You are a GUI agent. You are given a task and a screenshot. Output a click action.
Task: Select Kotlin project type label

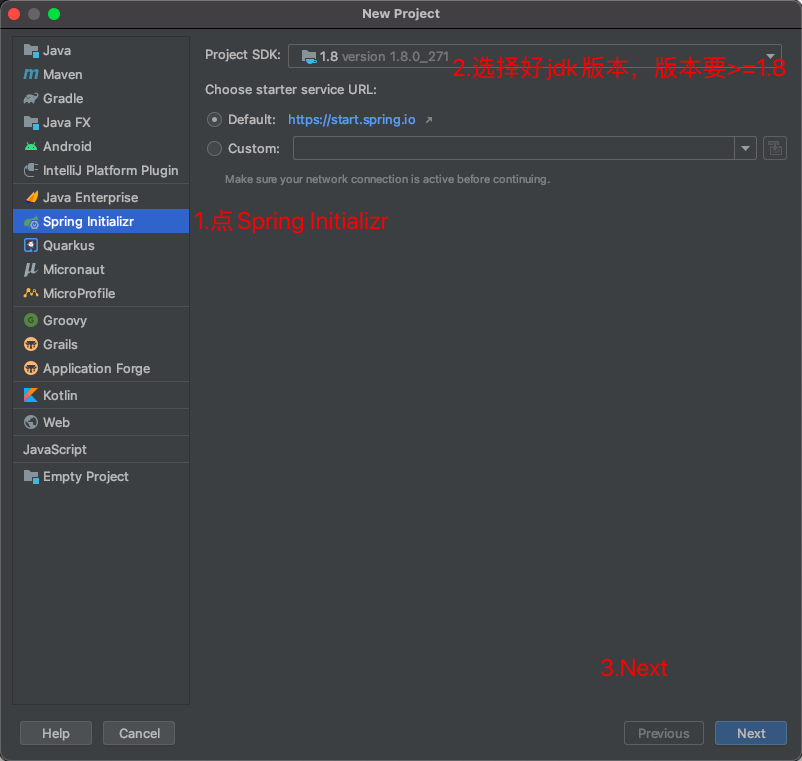[60, 395]
